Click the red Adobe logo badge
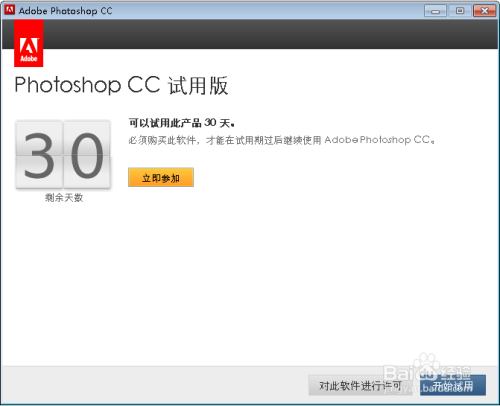This screenshot has height=406, width=500. click(x=29, y=43)
